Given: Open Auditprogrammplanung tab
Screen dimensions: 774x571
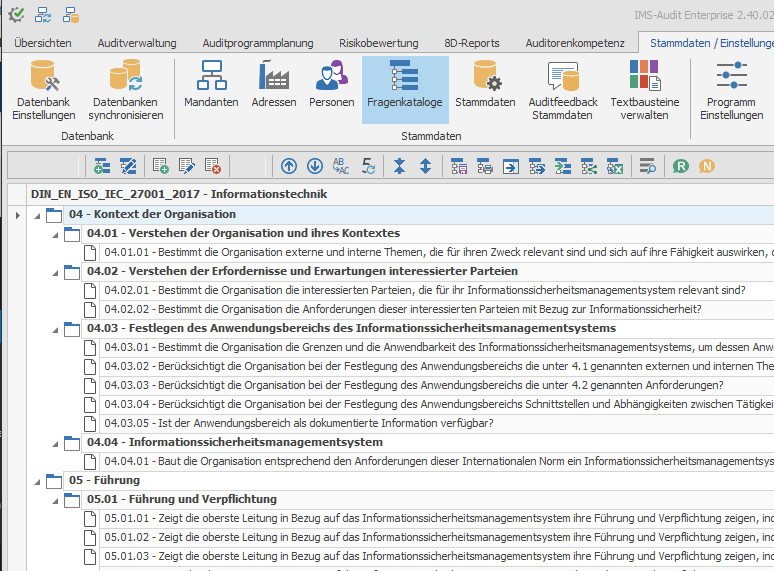Looking at the screenshot, I should click(x=258, y=43).
